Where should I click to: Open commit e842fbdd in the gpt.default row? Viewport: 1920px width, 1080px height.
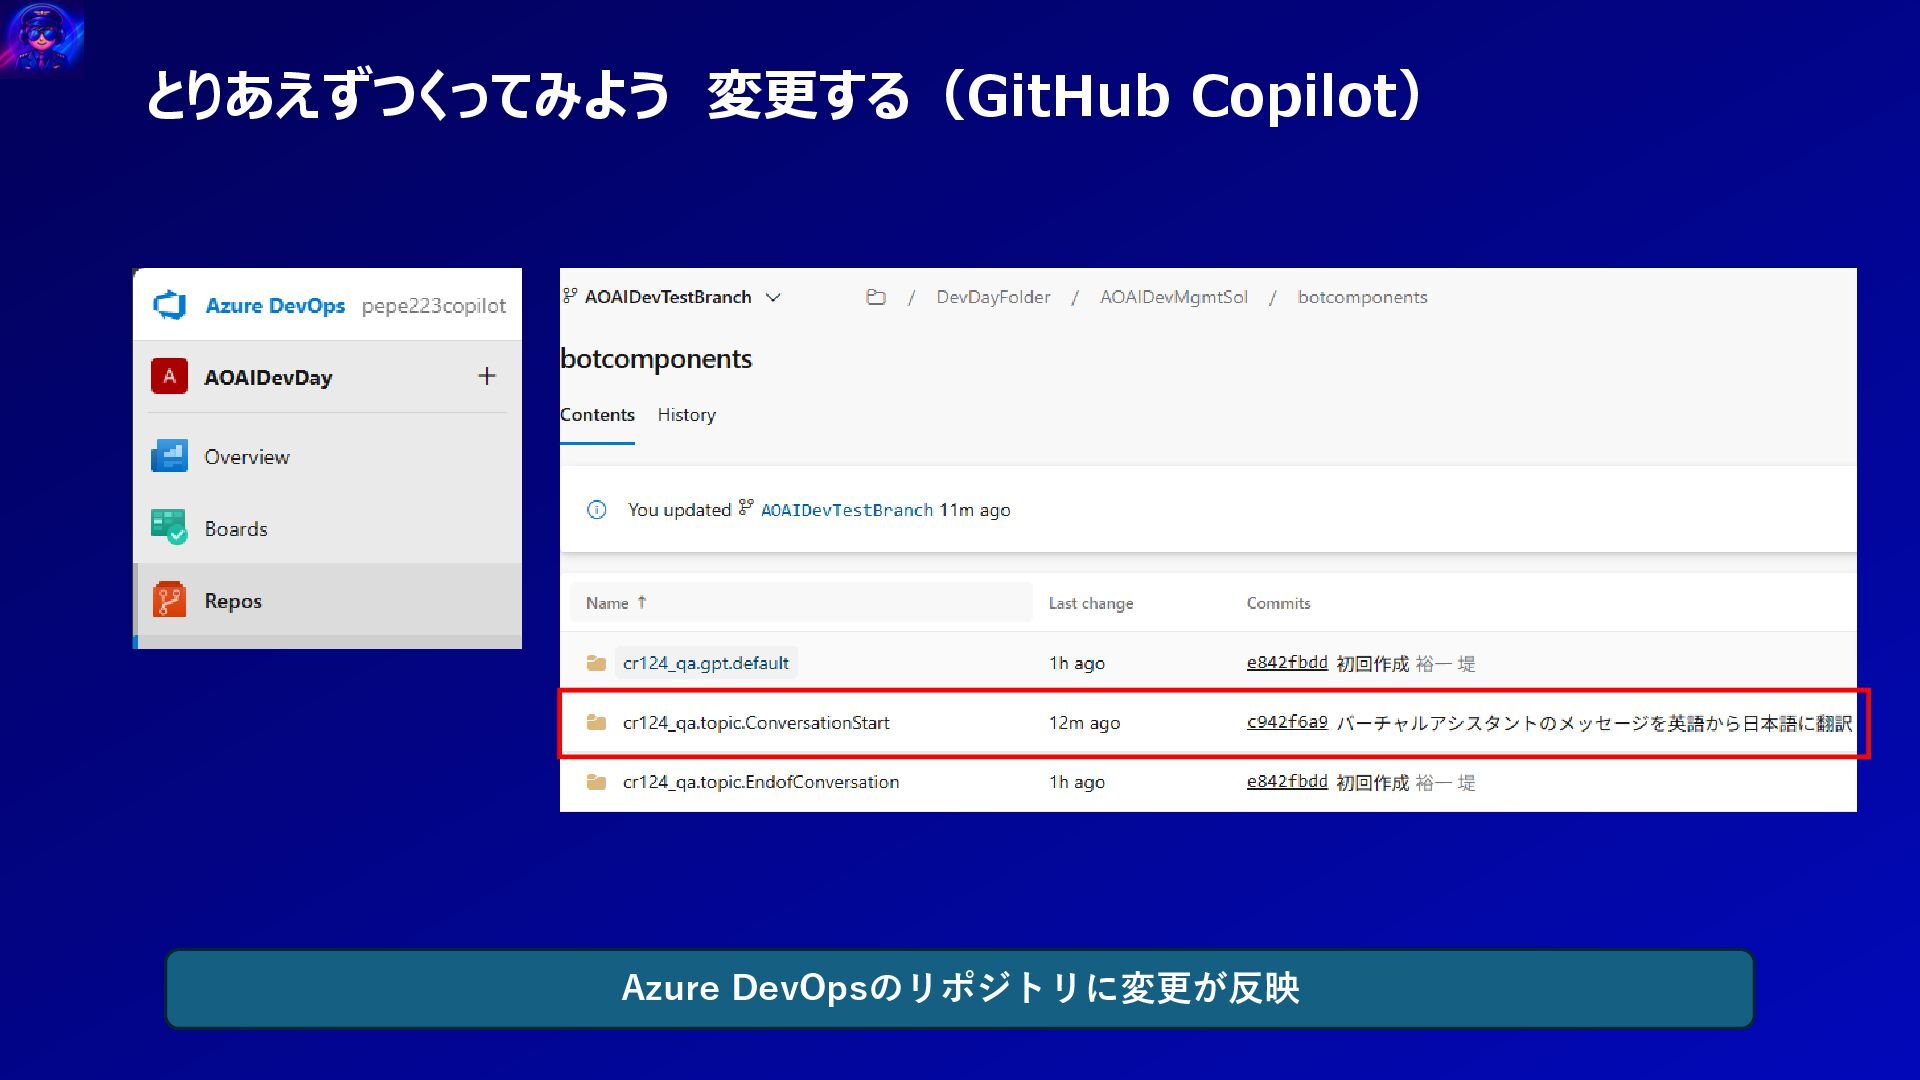point(1287,662)
